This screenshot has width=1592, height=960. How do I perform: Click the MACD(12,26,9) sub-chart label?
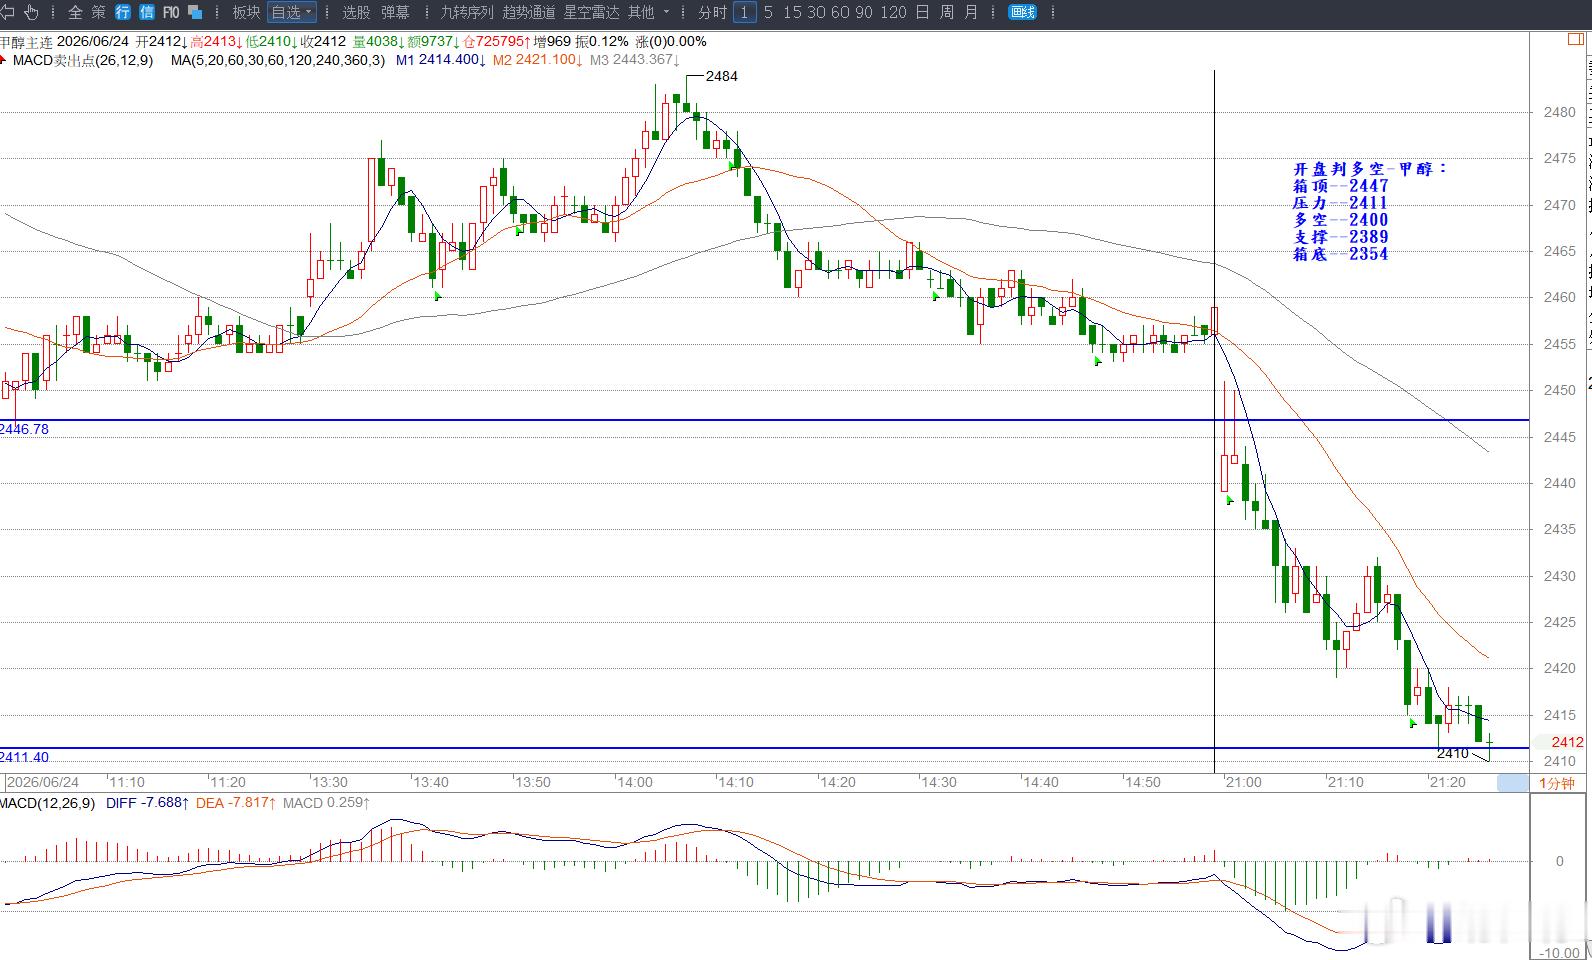[47, 803]
